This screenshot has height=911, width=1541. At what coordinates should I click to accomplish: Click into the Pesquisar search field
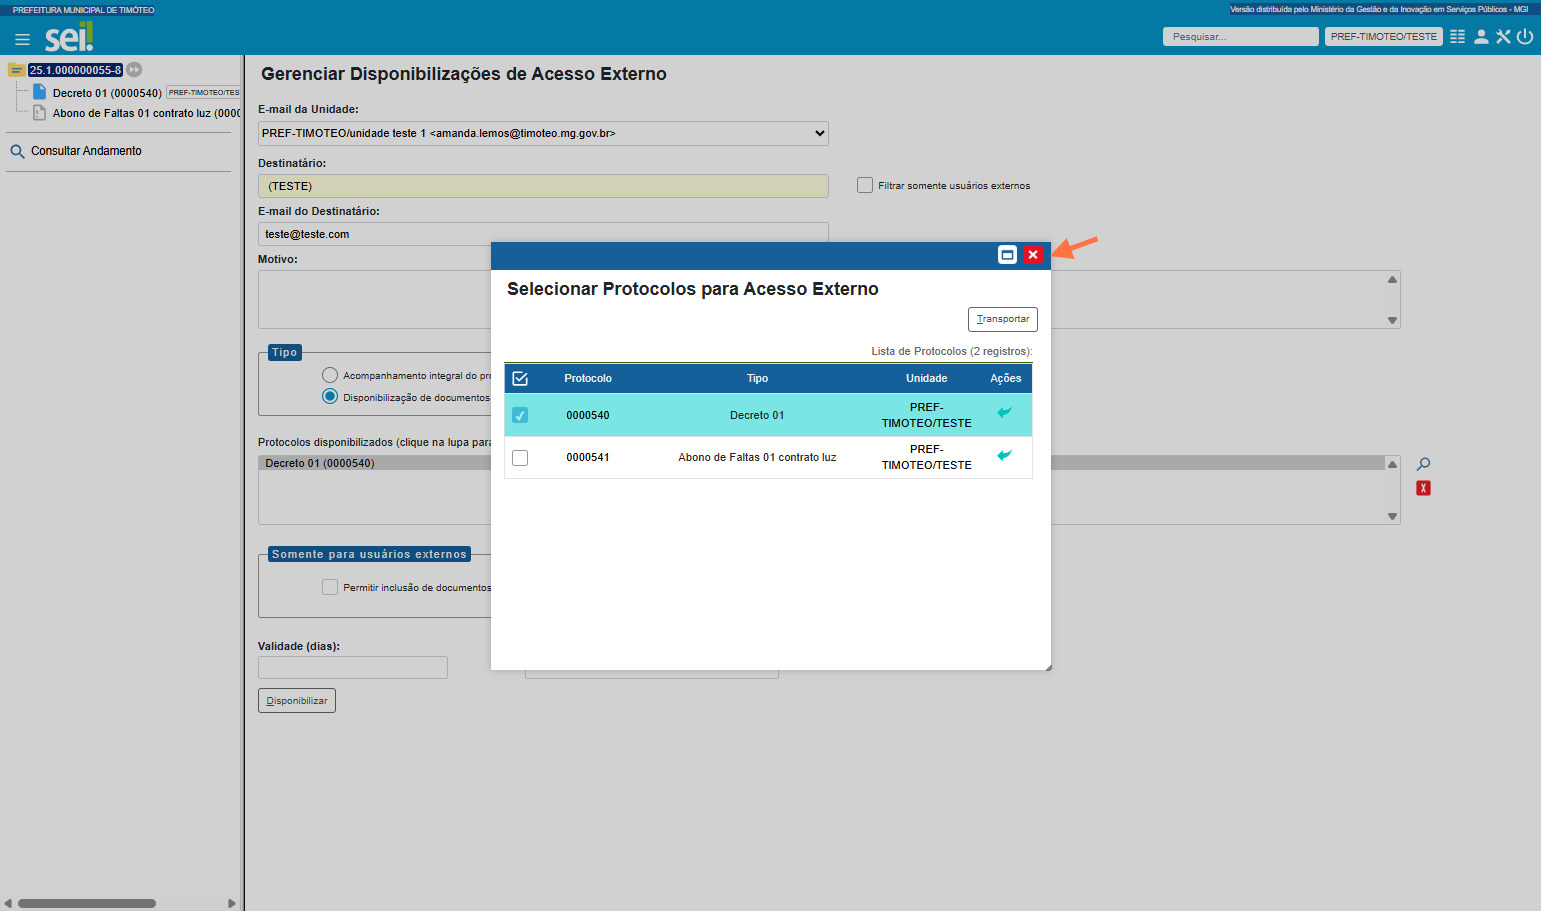click(x=1240, y=37)
